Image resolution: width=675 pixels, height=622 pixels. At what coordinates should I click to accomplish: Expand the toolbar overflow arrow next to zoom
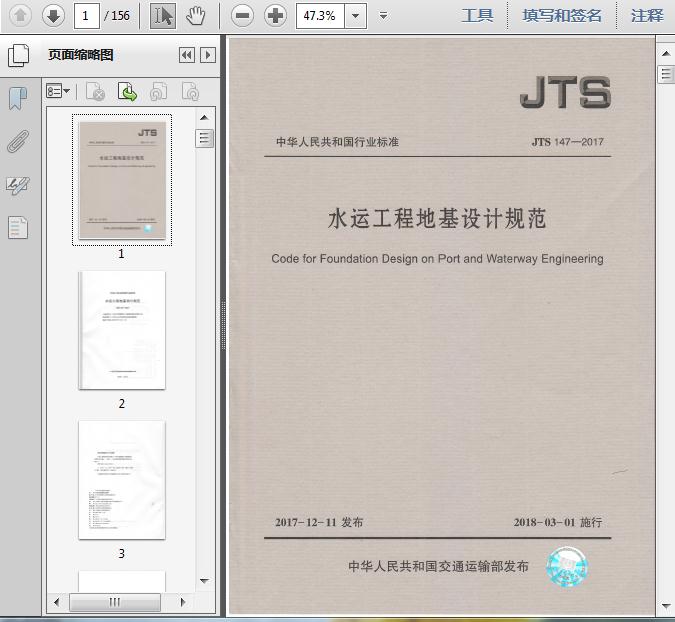pyautogui.click(x=384, y=15)
